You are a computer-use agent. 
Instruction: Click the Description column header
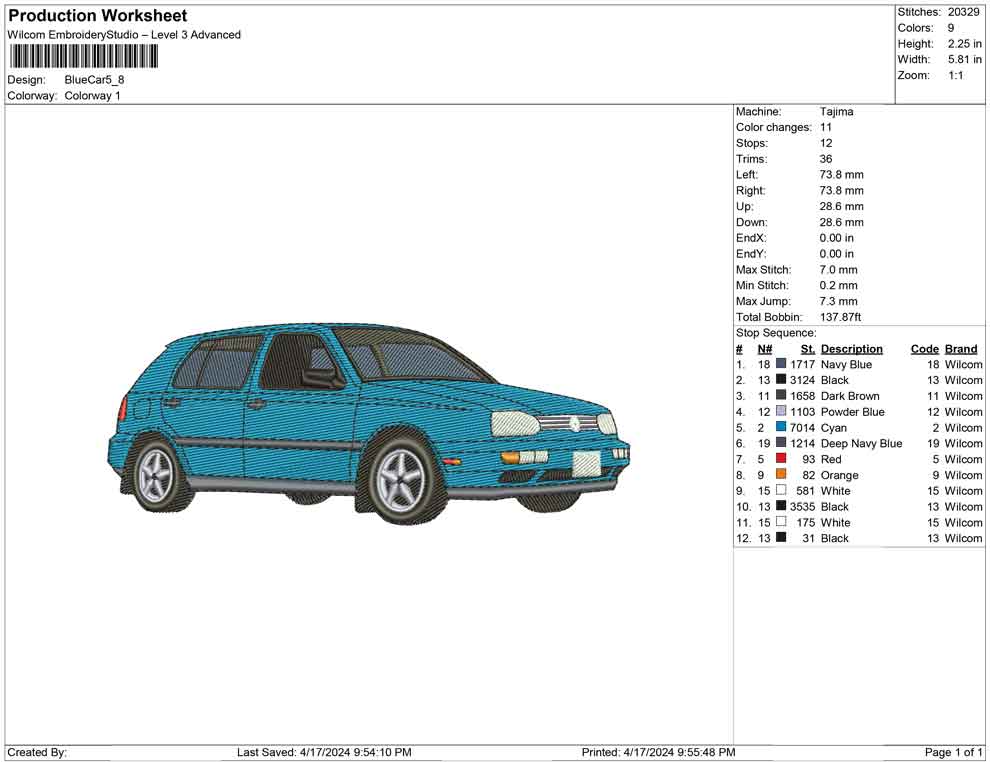pyautogui.click(x=851, y=349)
